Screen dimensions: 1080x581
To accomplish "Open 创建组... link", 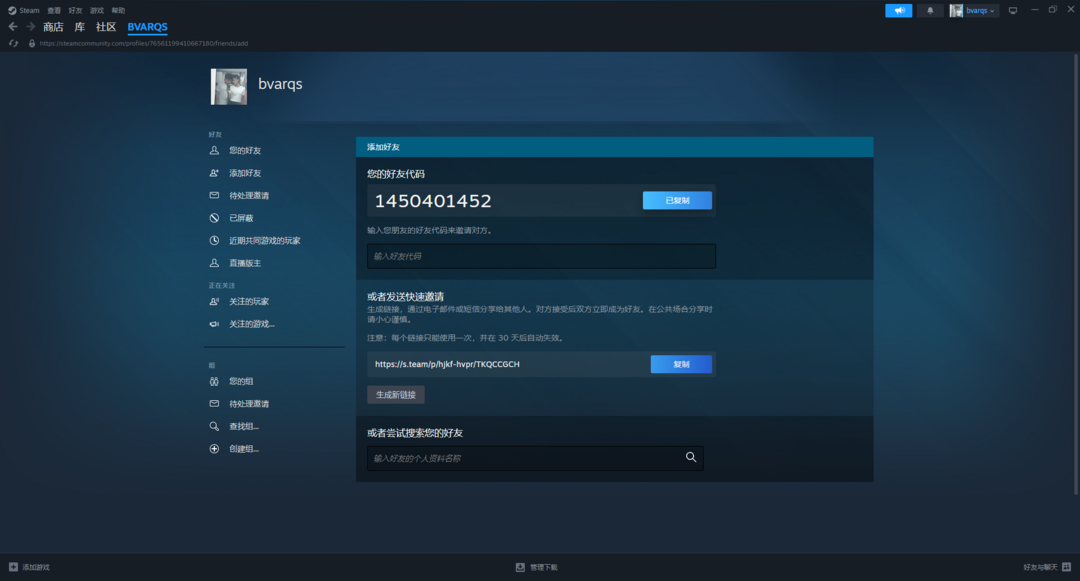I will (x=244, y=449).
